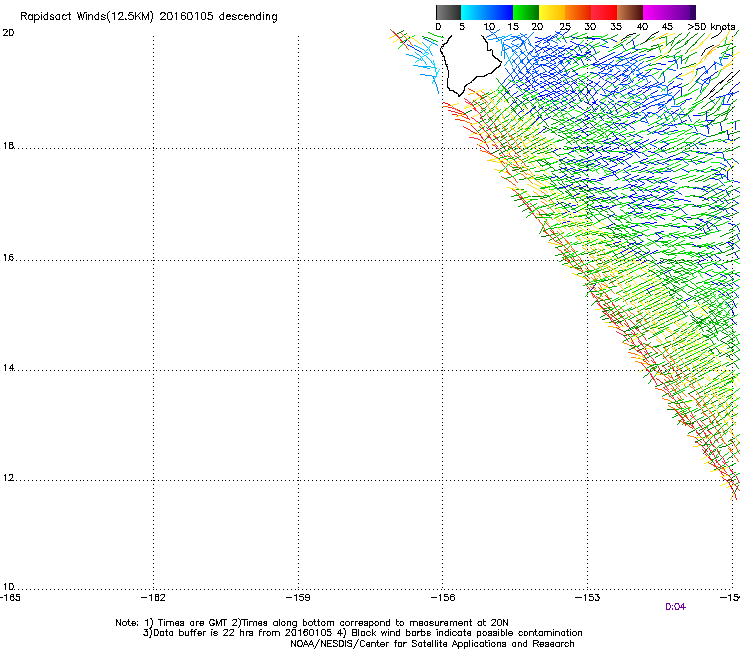Choose the yellow 20–25 knots legend segment
740x650 pixels.
(x=552, y=12)
